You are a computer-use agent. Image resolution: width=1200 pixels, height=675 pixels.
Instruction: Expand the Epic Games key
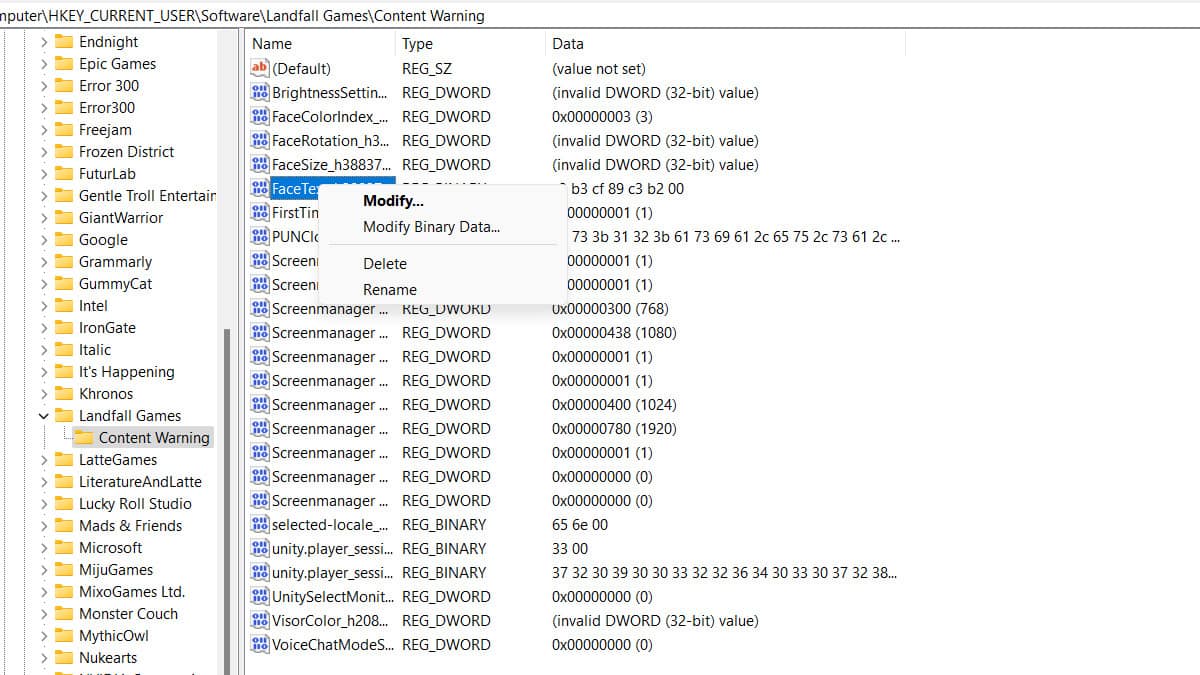(x=43, y=64)
